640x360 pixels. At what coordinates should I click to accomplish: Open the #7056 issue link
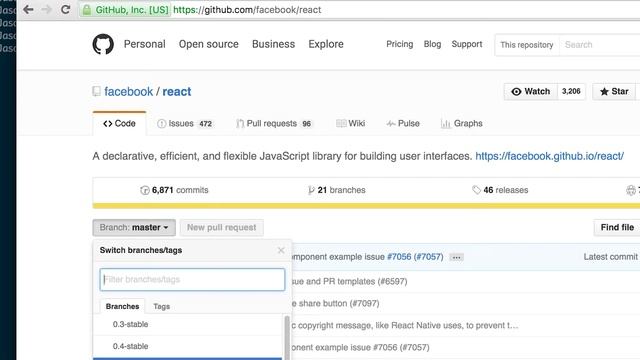[399, 257]
